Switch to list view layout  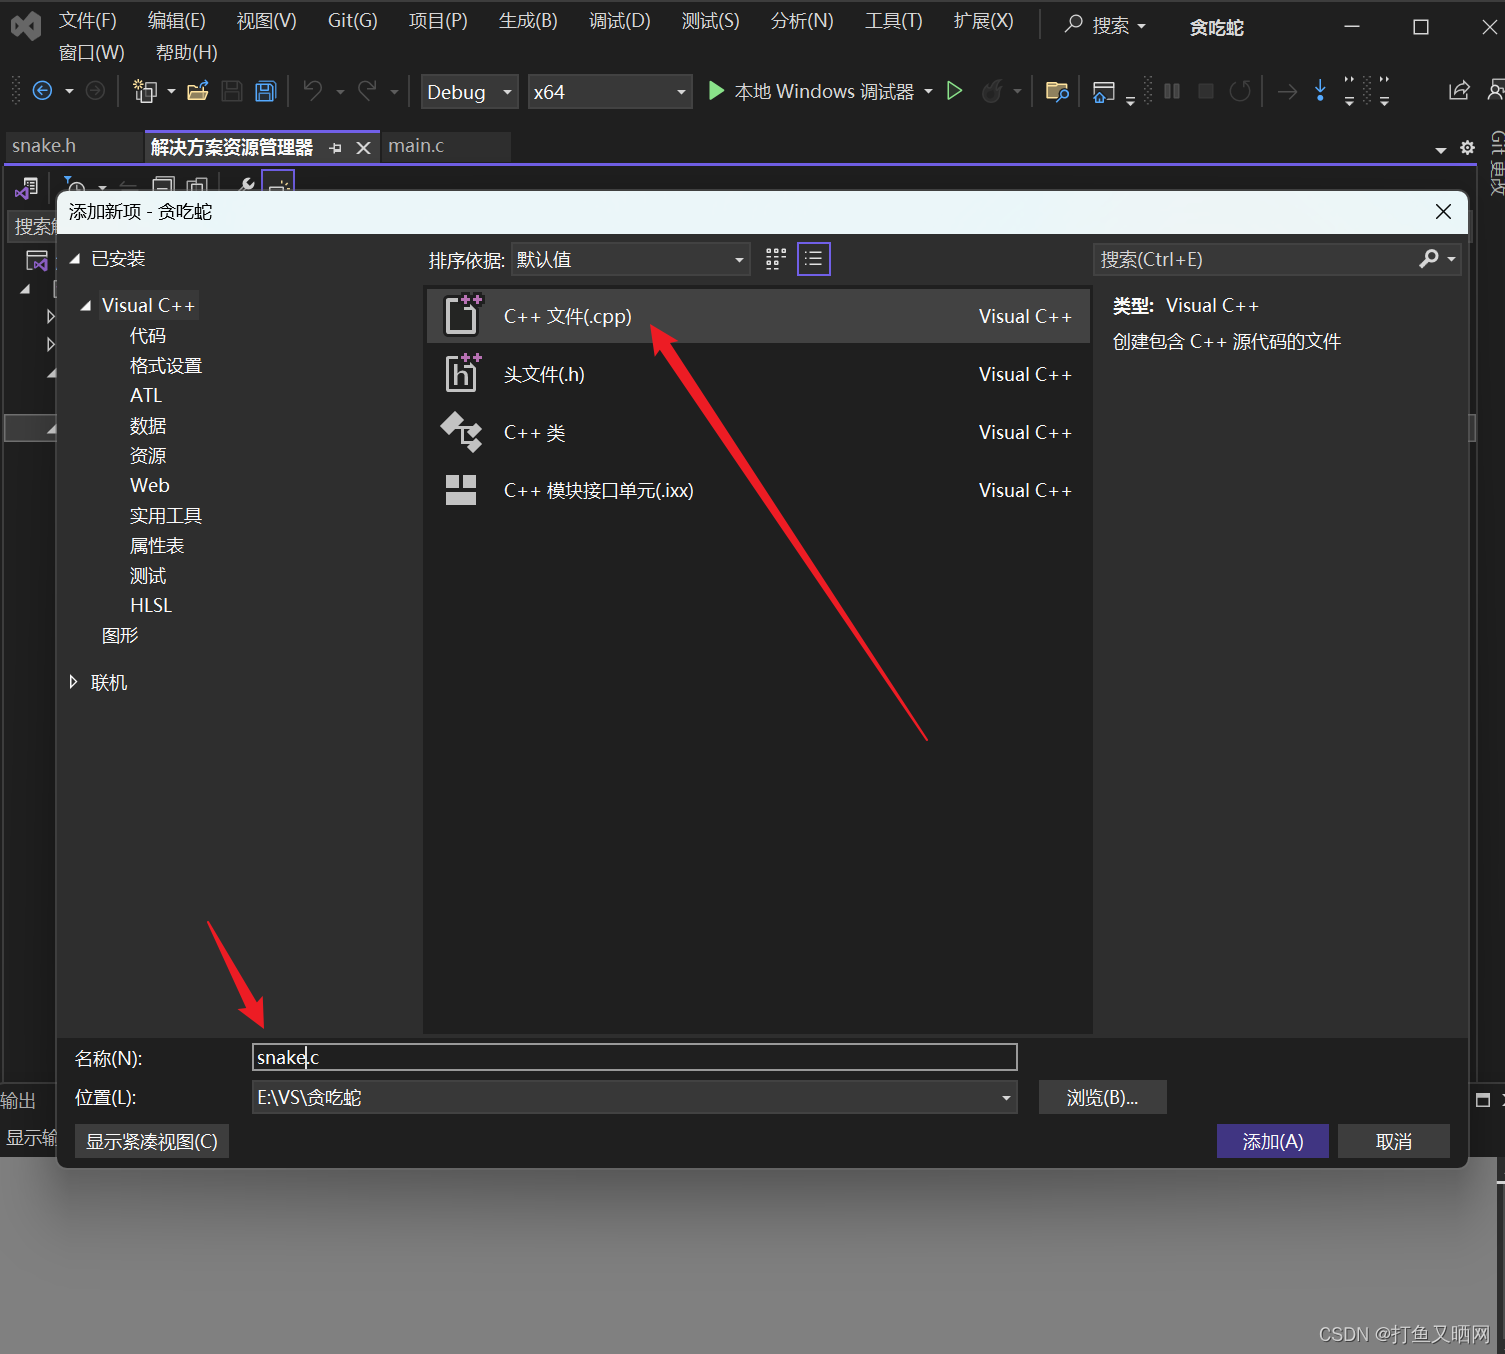[x=814, y=260]
